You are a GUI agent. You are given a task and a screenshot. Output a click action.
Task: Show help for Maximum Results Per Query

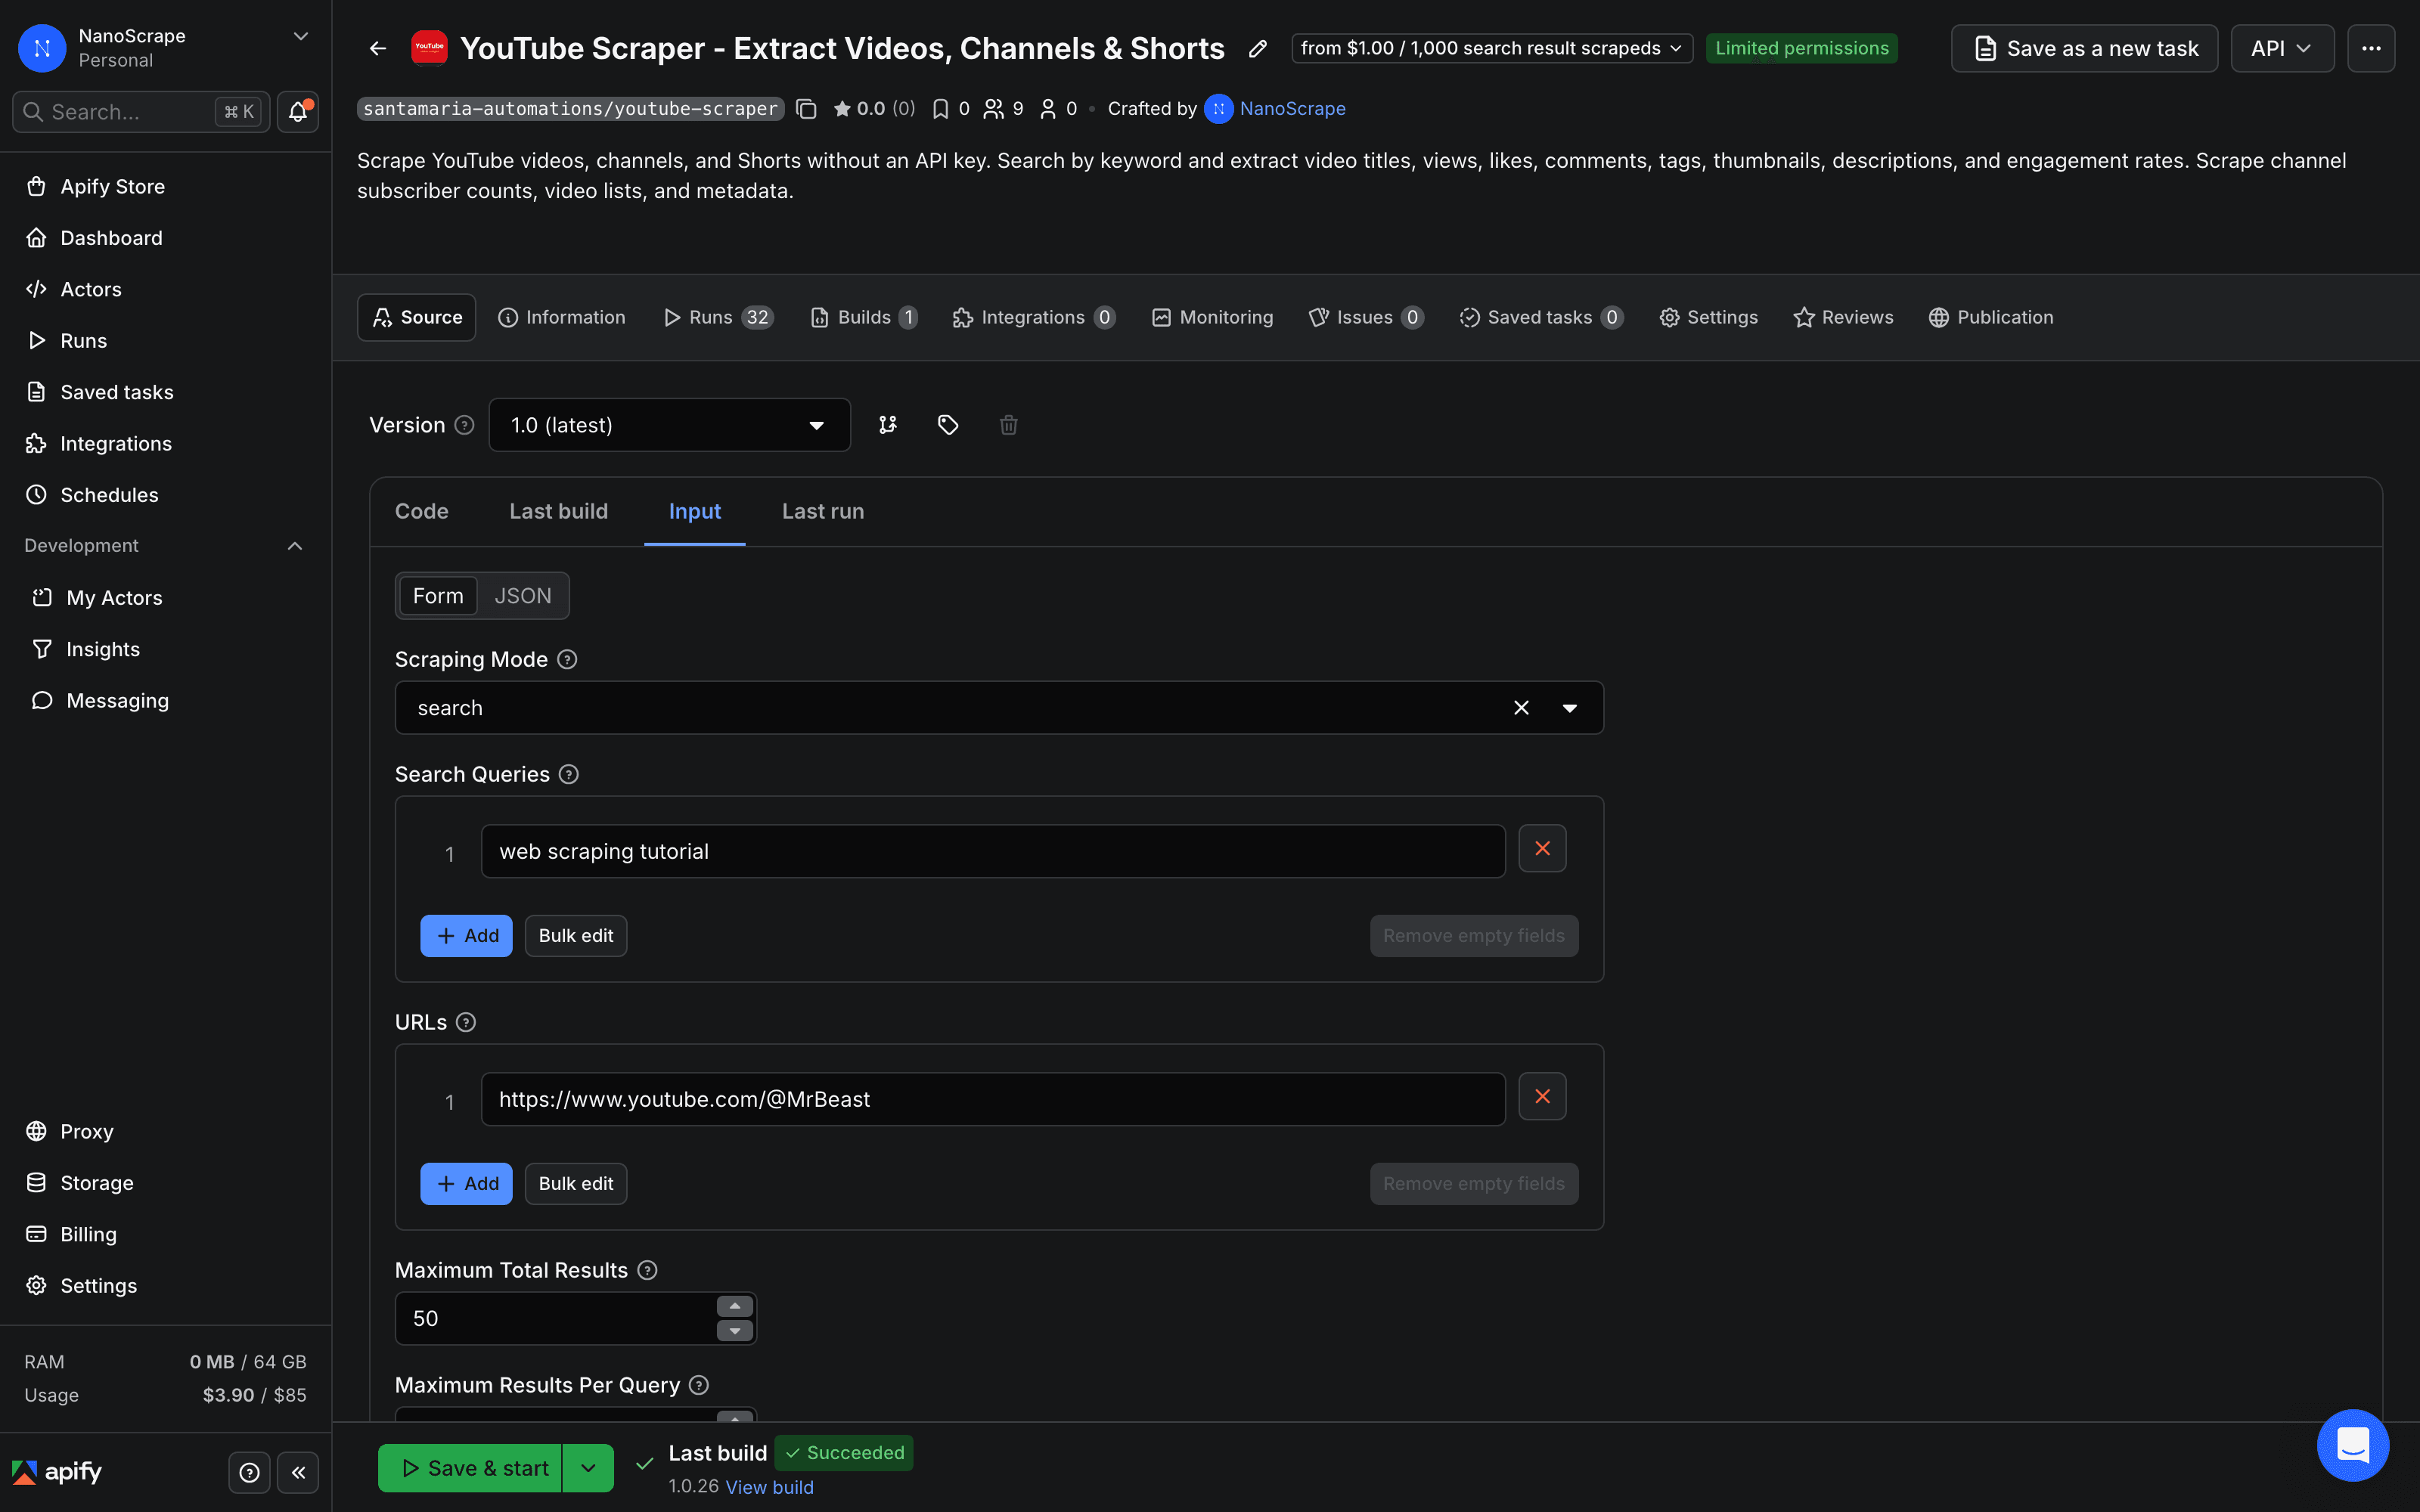coord(699,1385)
